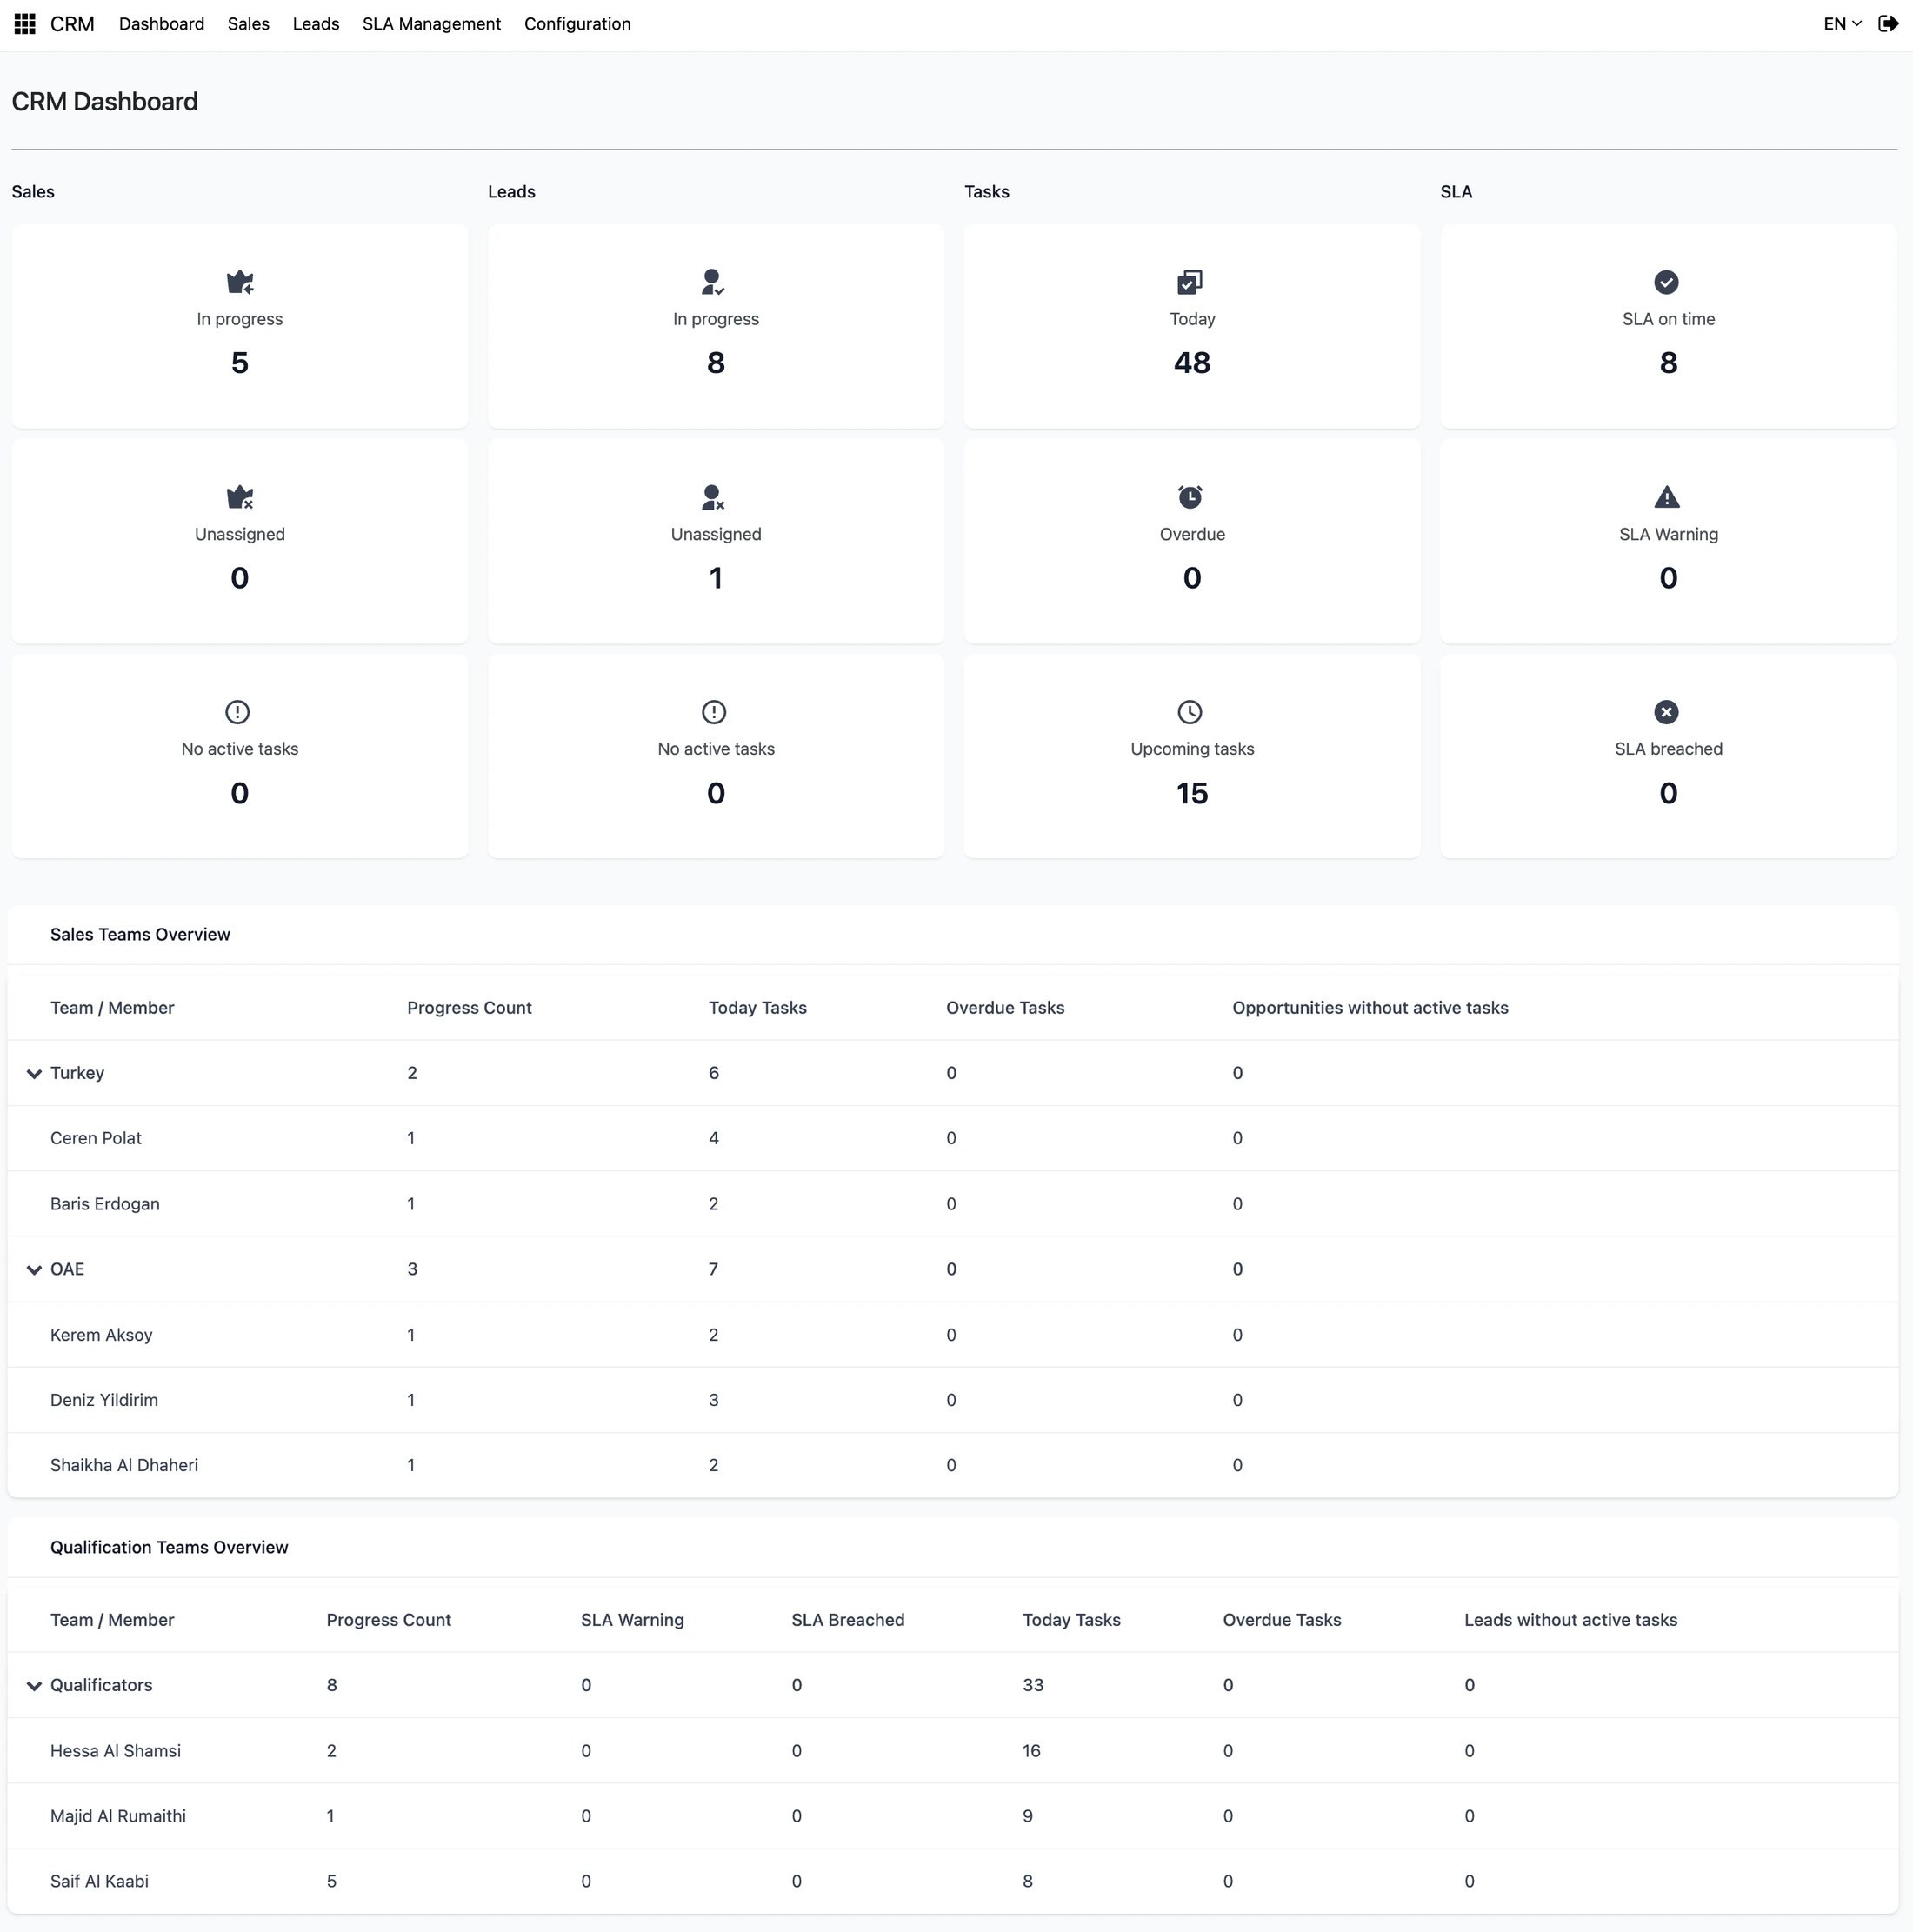Open the Sales menu item
1913x1932 pixels.
pos(249,24)
